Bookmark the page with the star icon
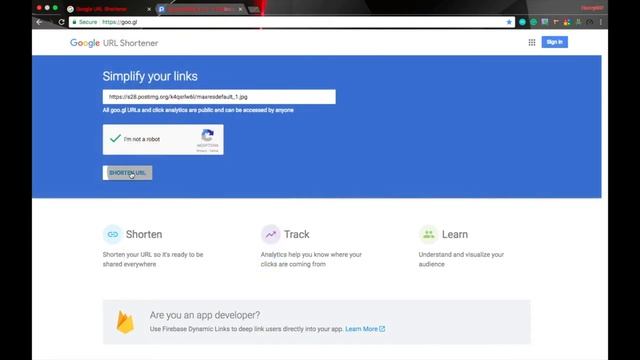Viewport: 640px width, 360px height. (509, 22)
